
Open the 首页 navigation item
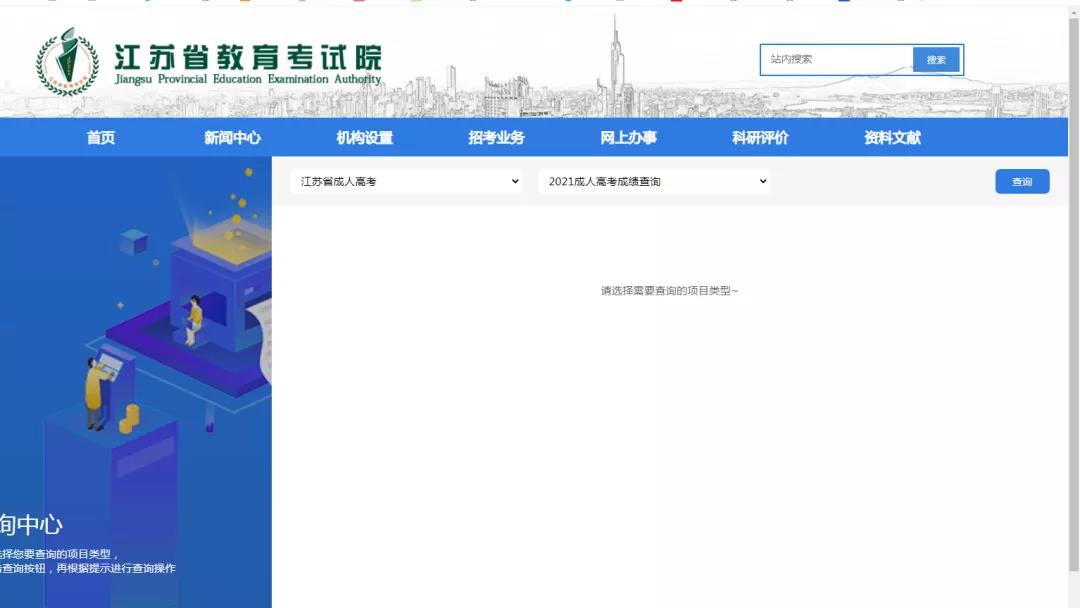pos(101,138)
